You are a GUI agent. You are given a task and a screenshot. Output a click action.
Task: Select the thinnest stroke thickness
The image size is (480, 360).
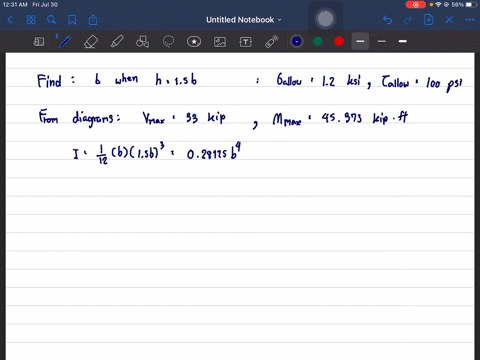[382, 41]
